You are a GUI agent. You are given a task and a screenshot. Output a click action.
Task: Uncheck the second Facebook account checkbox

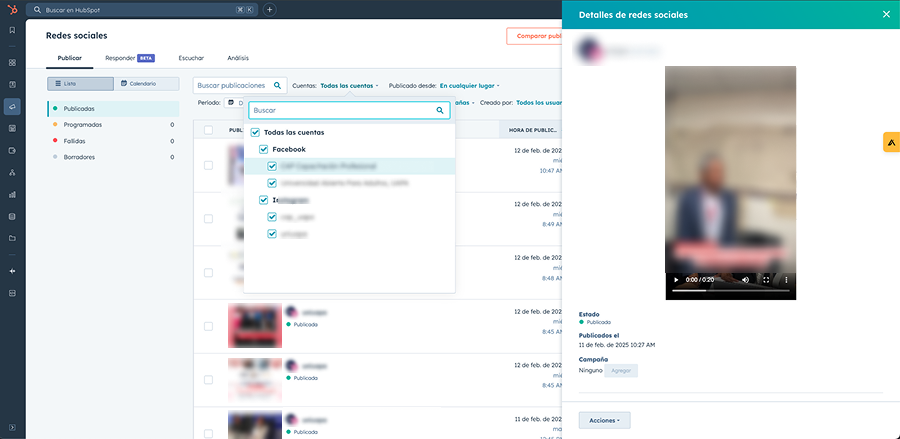tap(273, 183)
